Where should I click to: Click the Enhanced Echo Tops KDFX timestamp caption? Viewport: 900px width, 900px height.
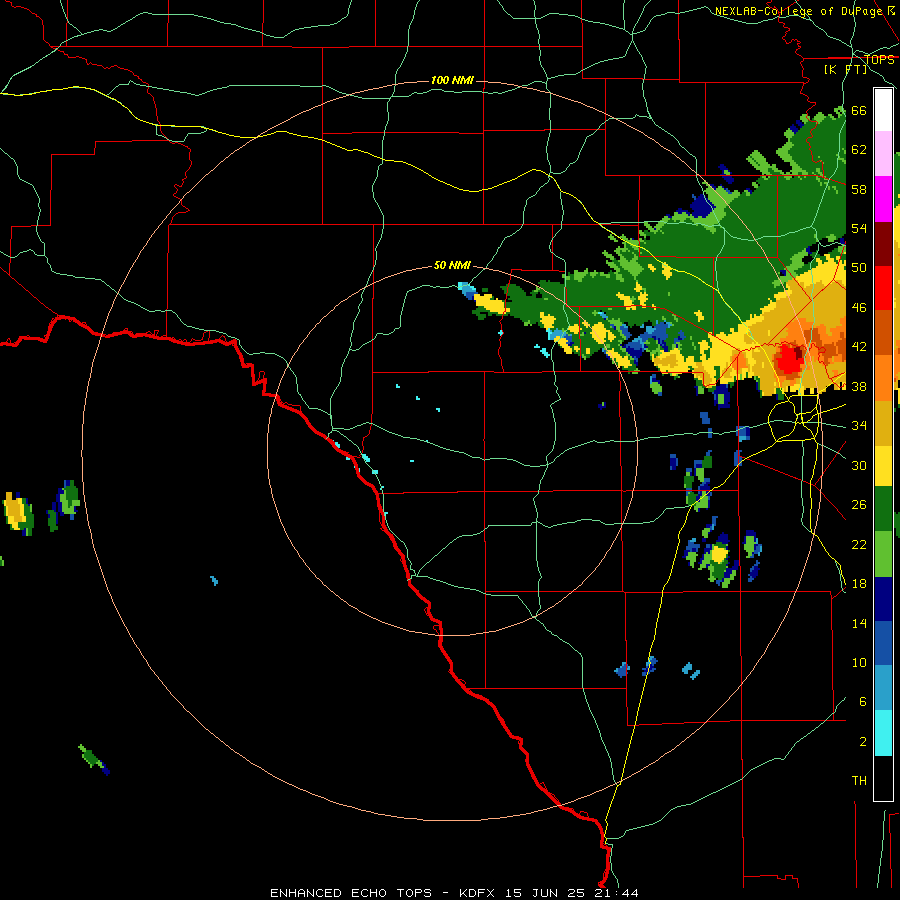454,893
